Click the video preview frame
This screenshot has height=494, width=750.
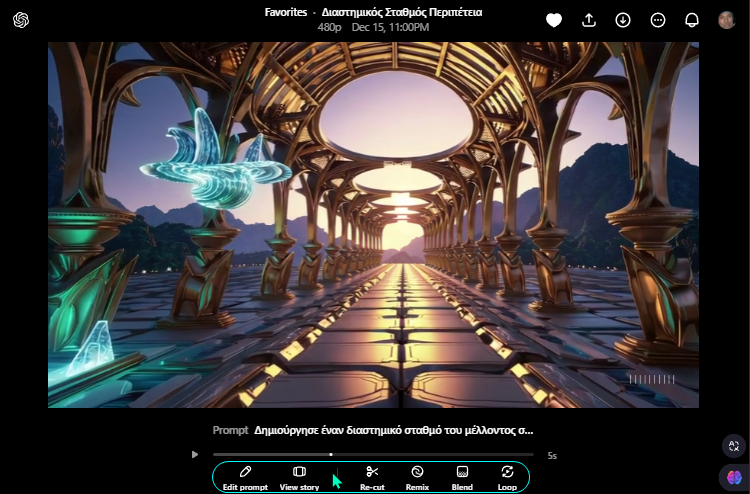373,225
